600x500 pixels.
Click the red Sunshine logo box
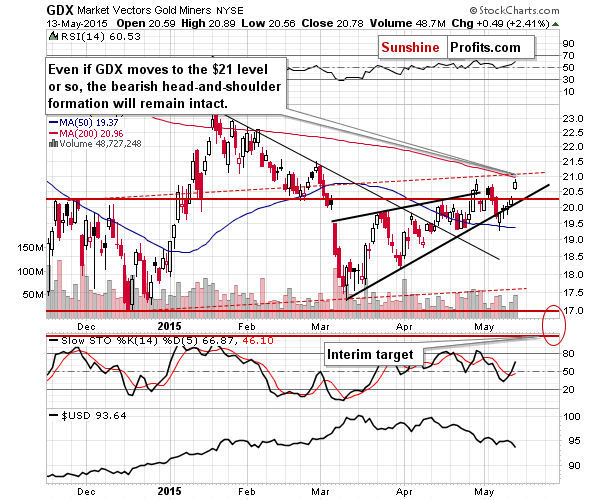pyautogui.click(x=412, y=47)
